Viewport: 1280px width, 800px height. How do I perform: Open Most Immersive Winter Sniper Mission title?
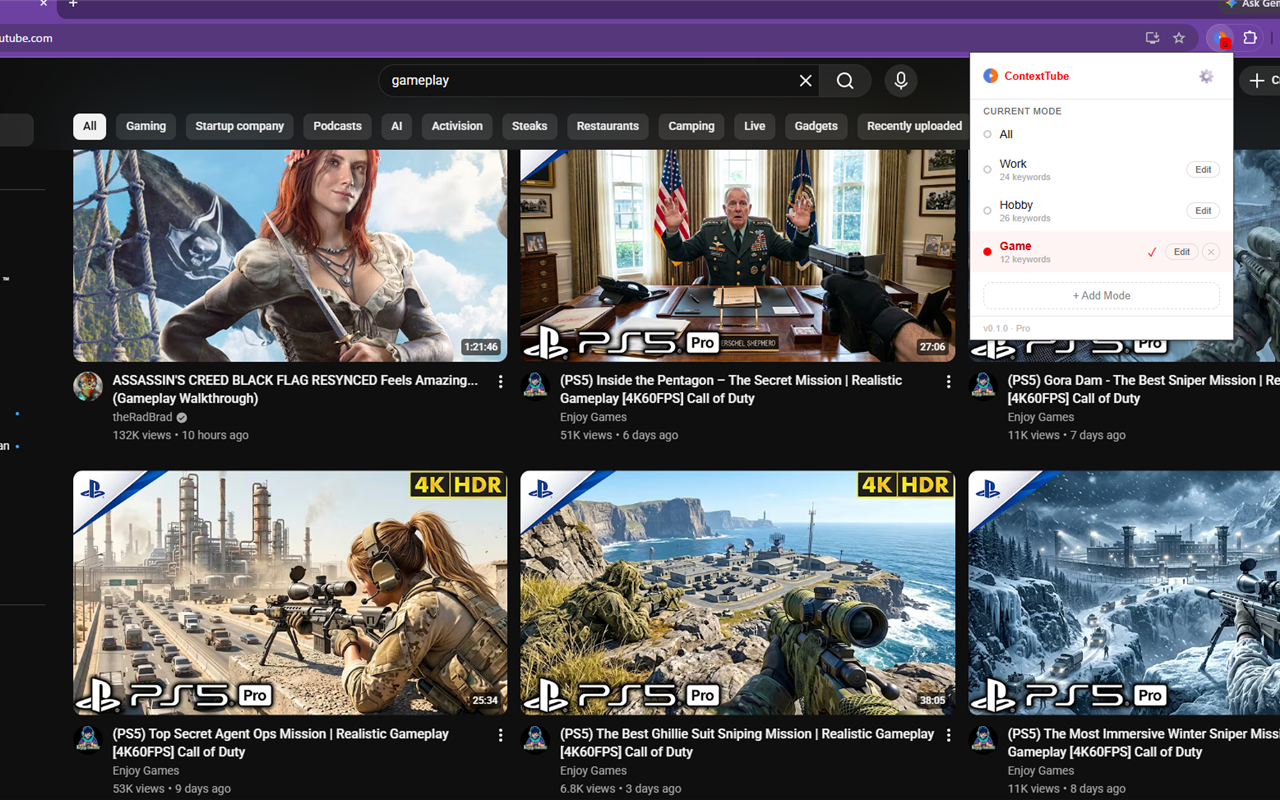pyautogui.click(x=1143, y=743)
